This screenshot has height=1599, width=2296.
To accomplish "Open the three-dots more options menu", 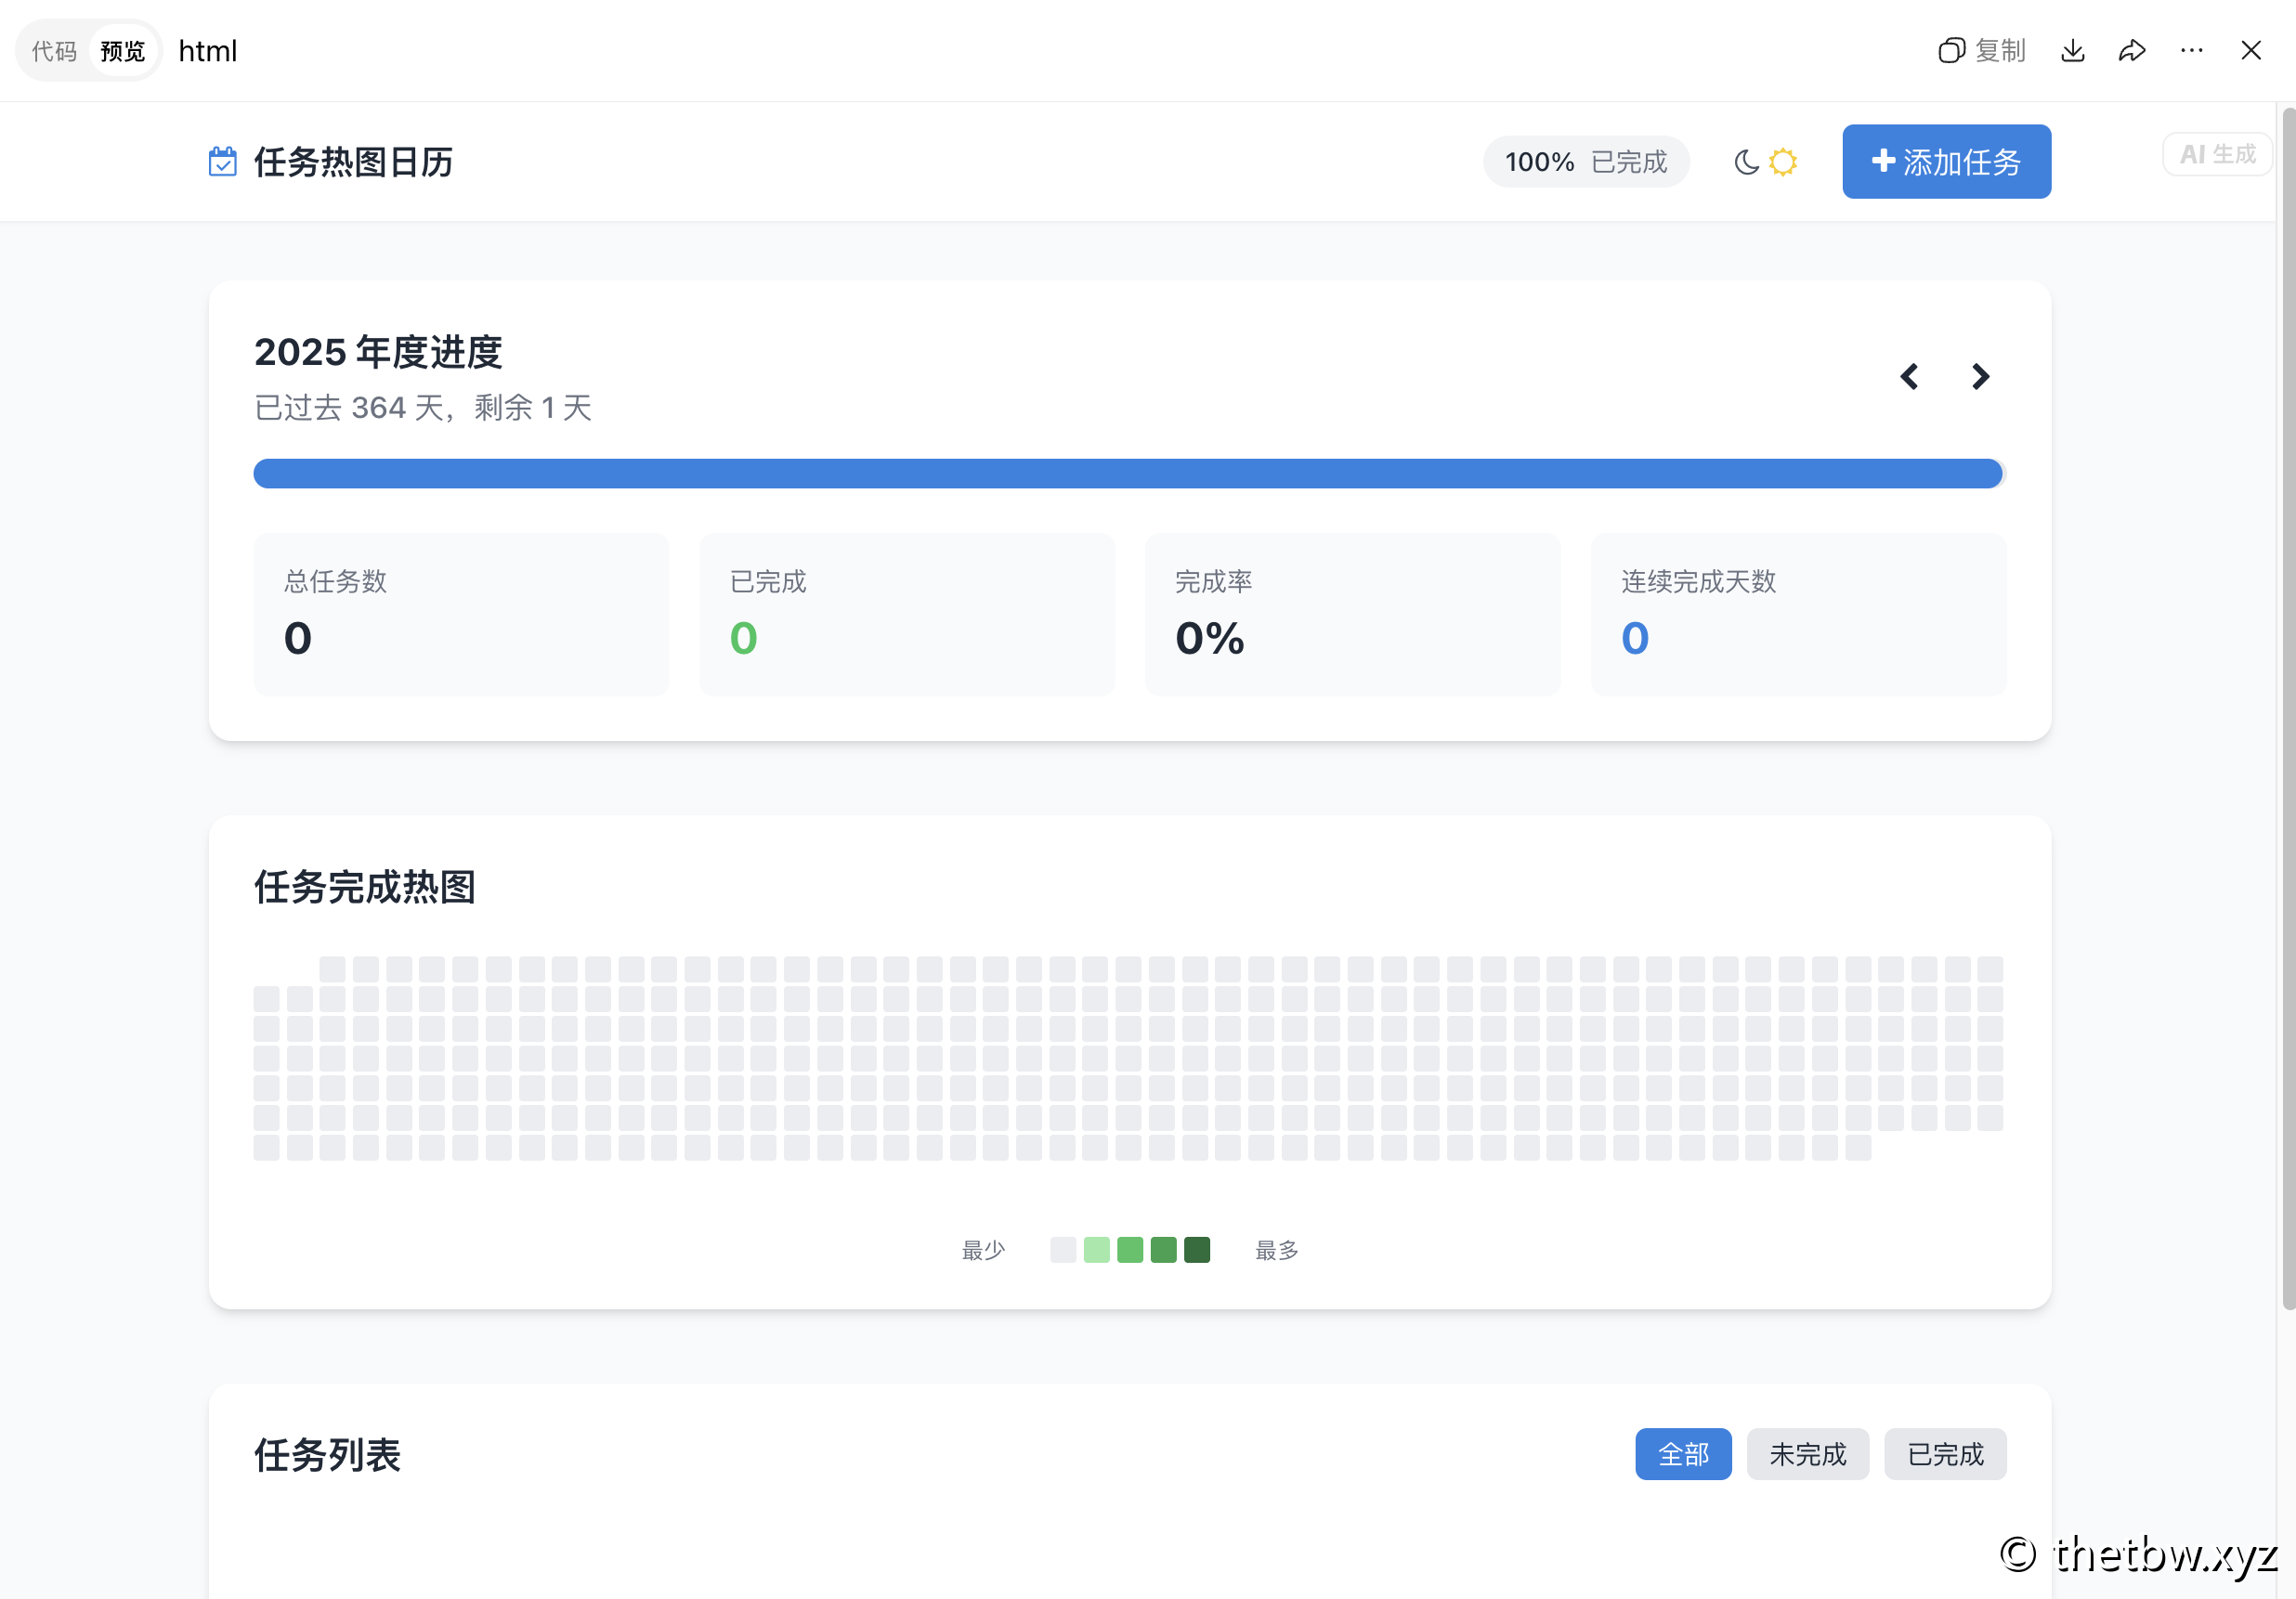I will click(x=2191, y=51).
